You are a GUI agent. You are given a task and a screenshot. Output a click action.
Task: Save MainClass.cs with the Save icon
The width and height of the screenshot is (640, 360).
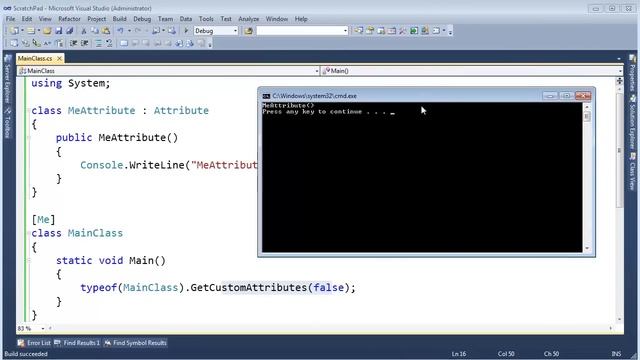click(58, 31)
